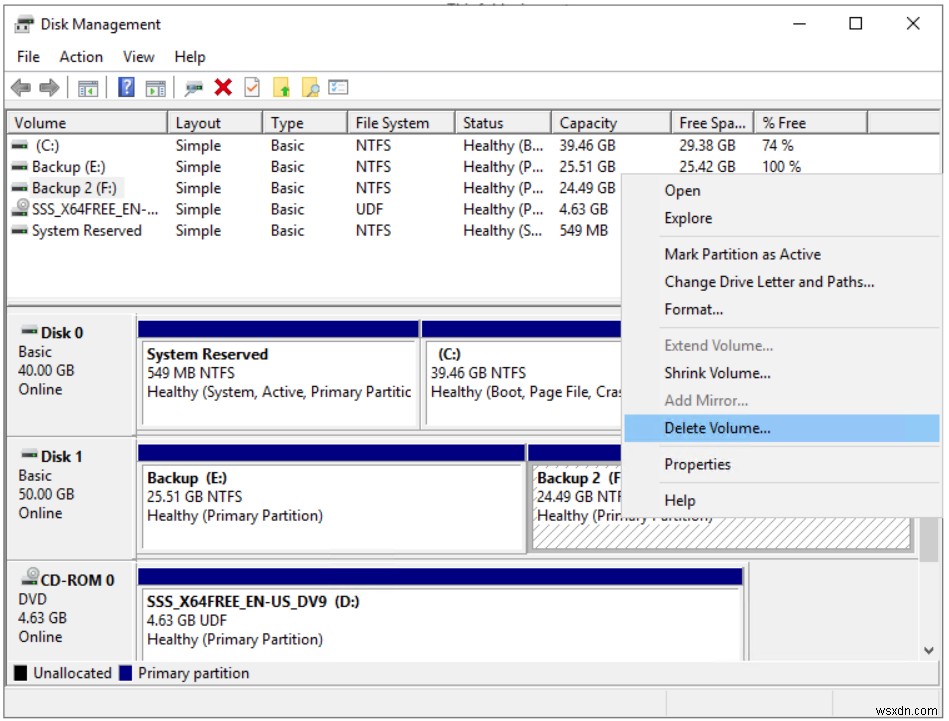
Task: Click the folder-with-magnifier search toolbar icon
Action: click(311, 87)
